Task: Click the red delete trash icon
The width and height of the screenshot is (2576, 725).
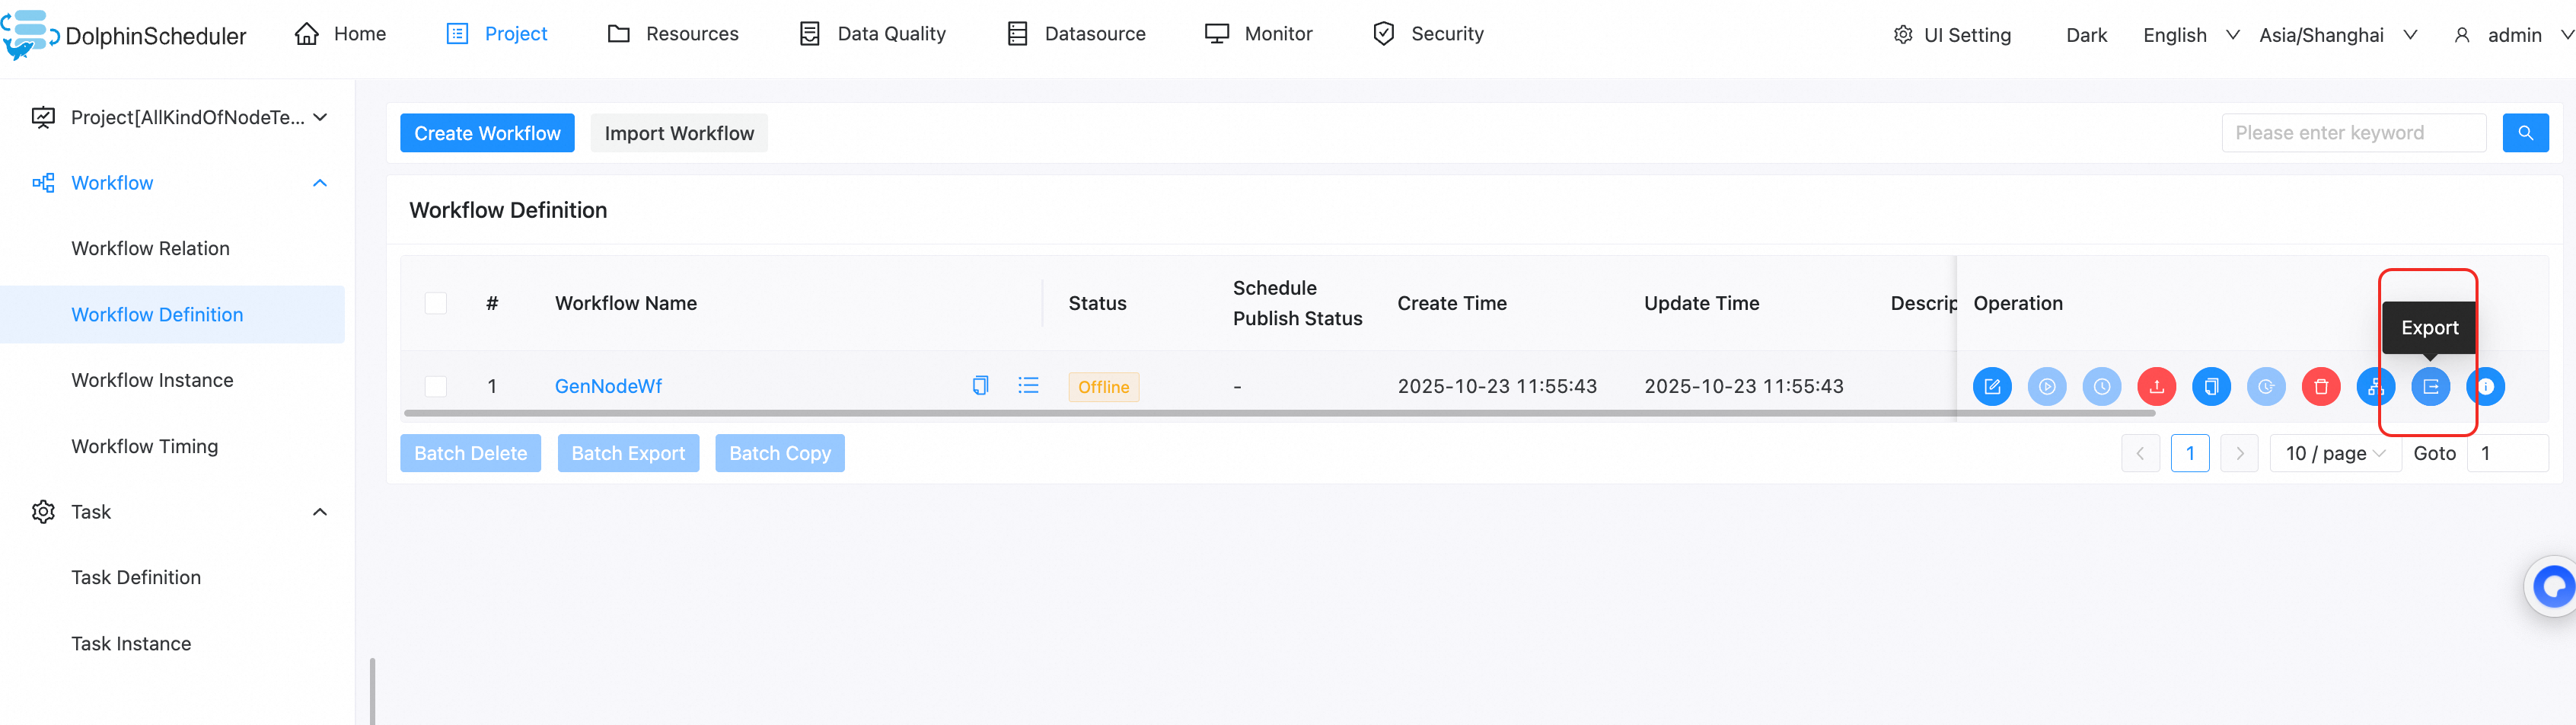Action: (x=2321, y=386)
